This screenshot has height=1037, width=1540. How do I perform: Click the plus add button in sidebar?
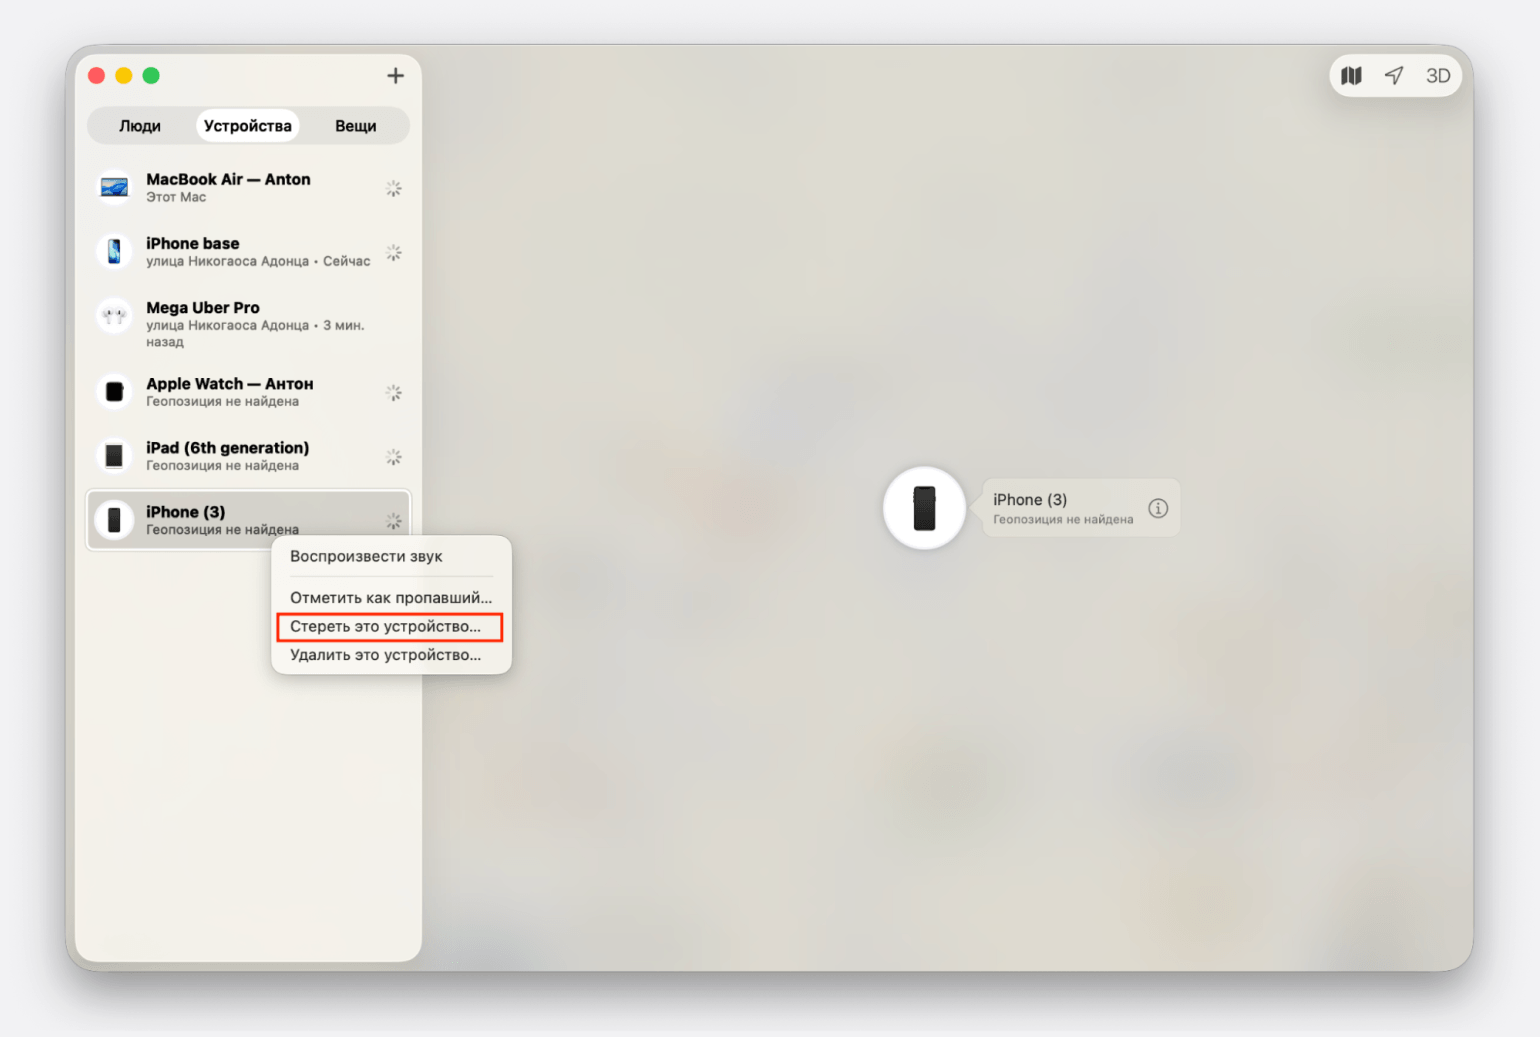pos(395,76)
